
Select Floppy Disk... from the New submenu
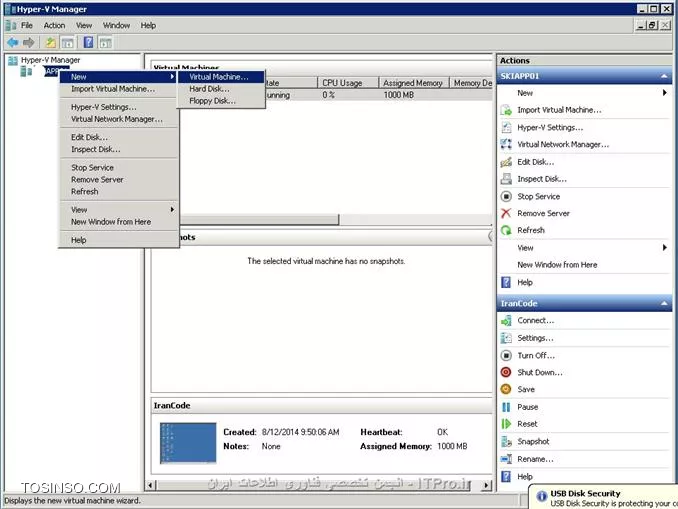tap(221, 101)
